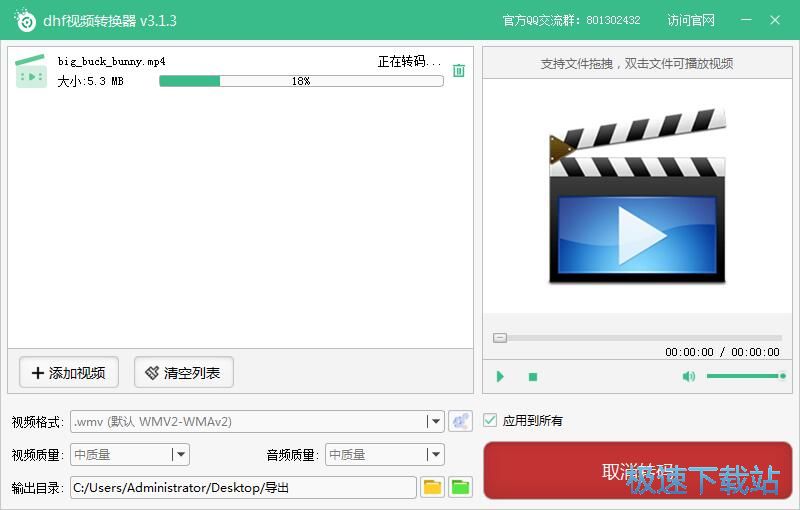Open the 访问官网 link
800x510 pixels.
[691, 20]
